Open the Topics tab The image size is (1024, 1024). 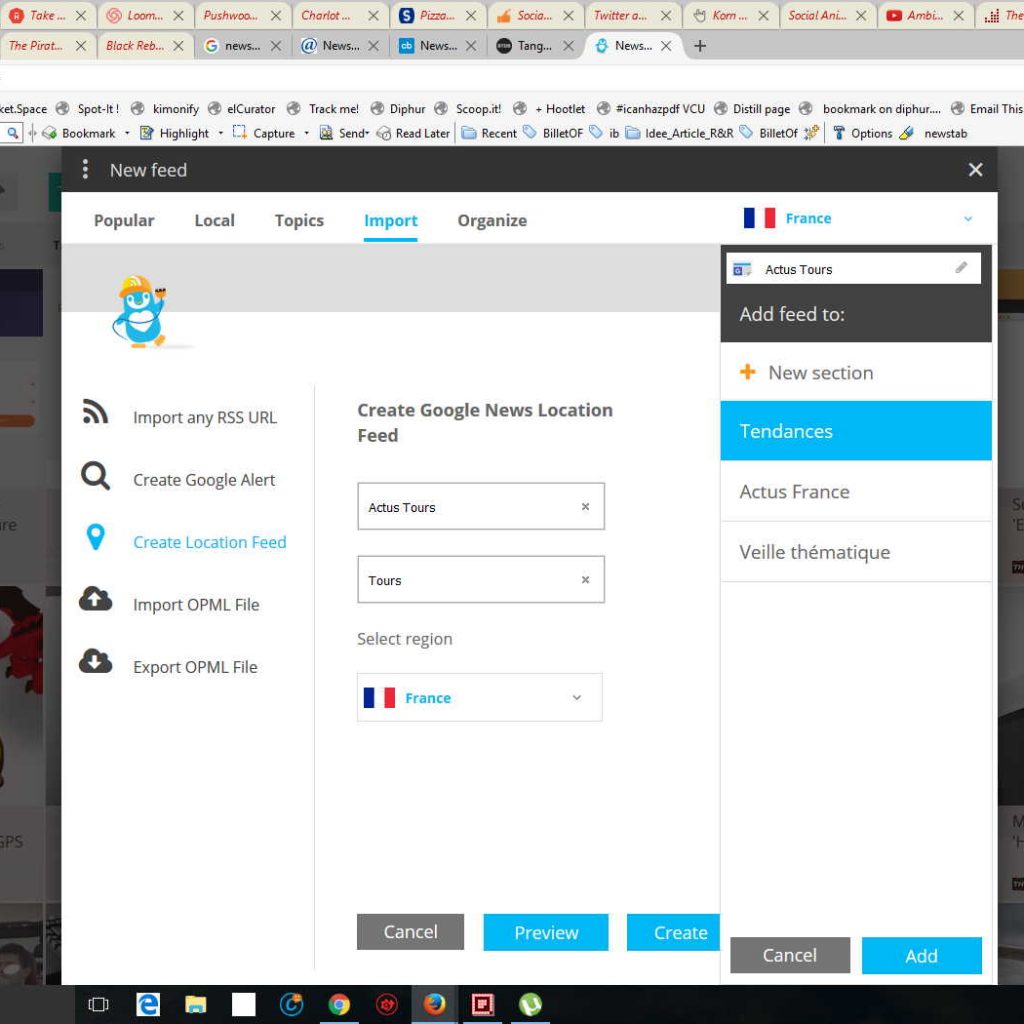(299, 221)
